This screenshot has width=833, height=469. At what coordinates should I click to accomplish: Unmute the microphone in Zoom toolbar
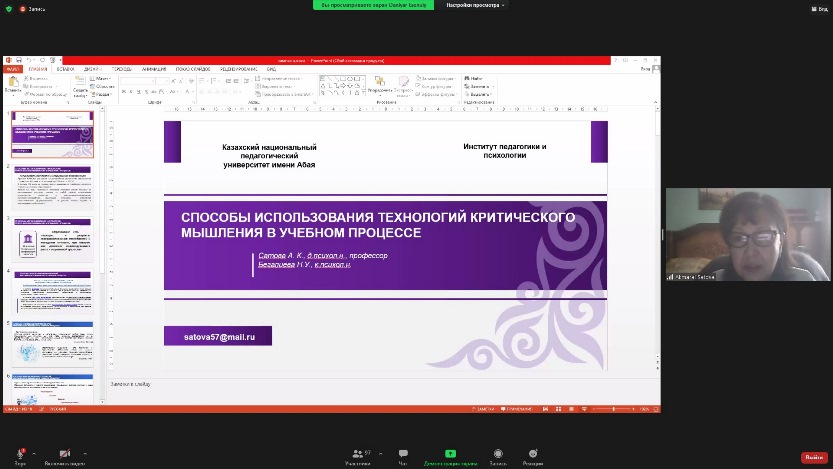[x=20, y=454]
